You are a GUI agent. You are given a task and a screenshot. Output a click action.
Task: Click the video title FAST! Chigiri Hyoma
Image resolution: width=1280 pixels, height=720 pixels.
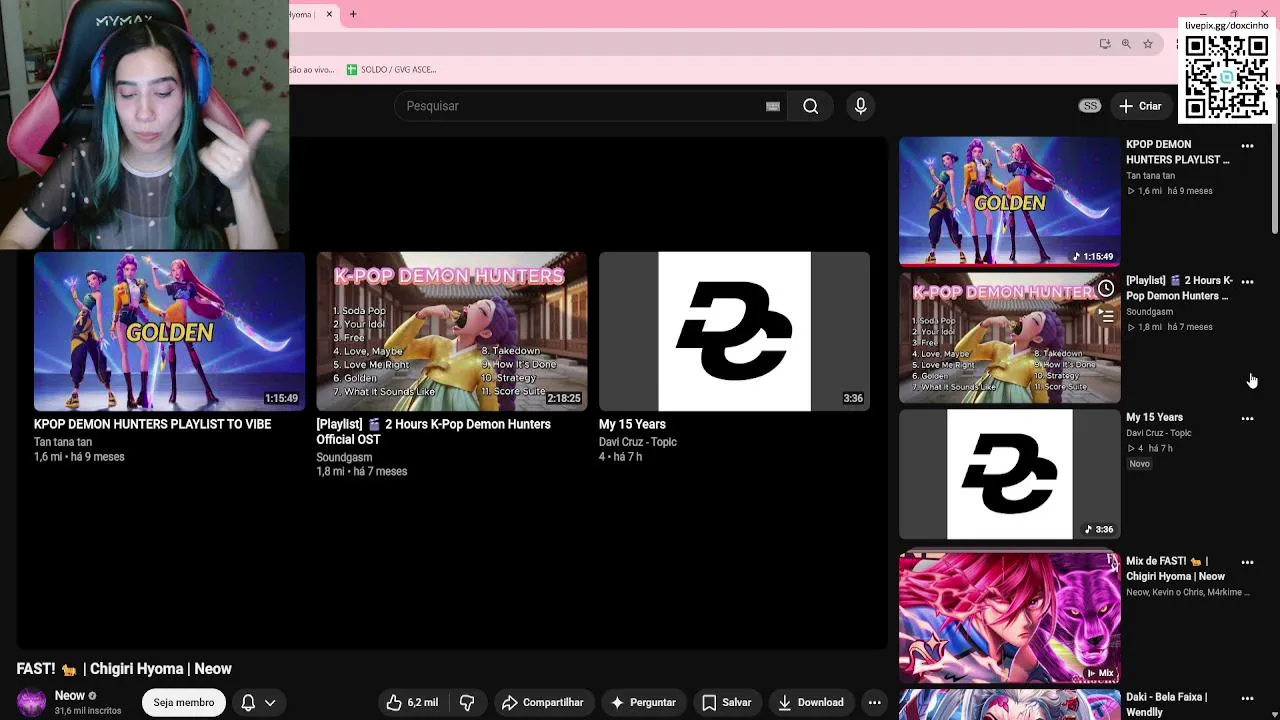(x=124, y=669)
